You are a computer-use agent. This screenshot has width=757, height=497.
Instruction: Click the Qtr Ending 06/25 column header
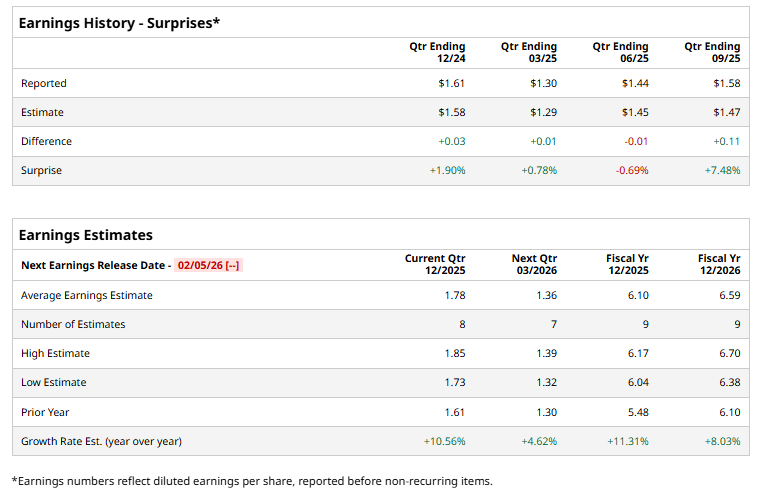(620, 52)
